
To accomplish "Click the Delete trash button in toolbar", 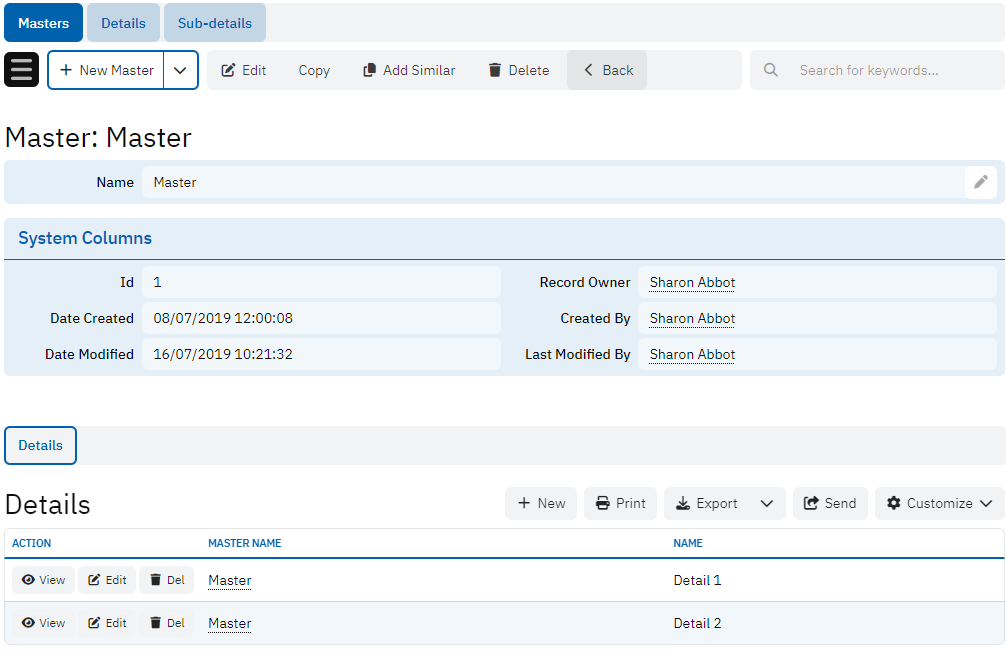I will pos(518,70).
